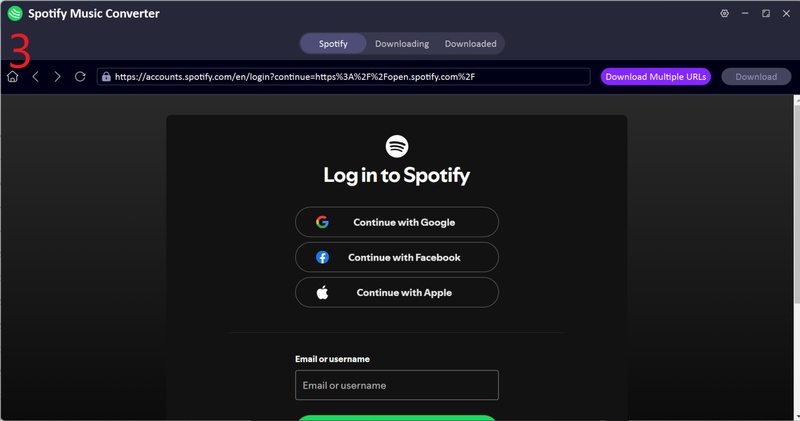Click the 'Email or username' label
This screenshot has width=800, height=421.
point(332,359)
